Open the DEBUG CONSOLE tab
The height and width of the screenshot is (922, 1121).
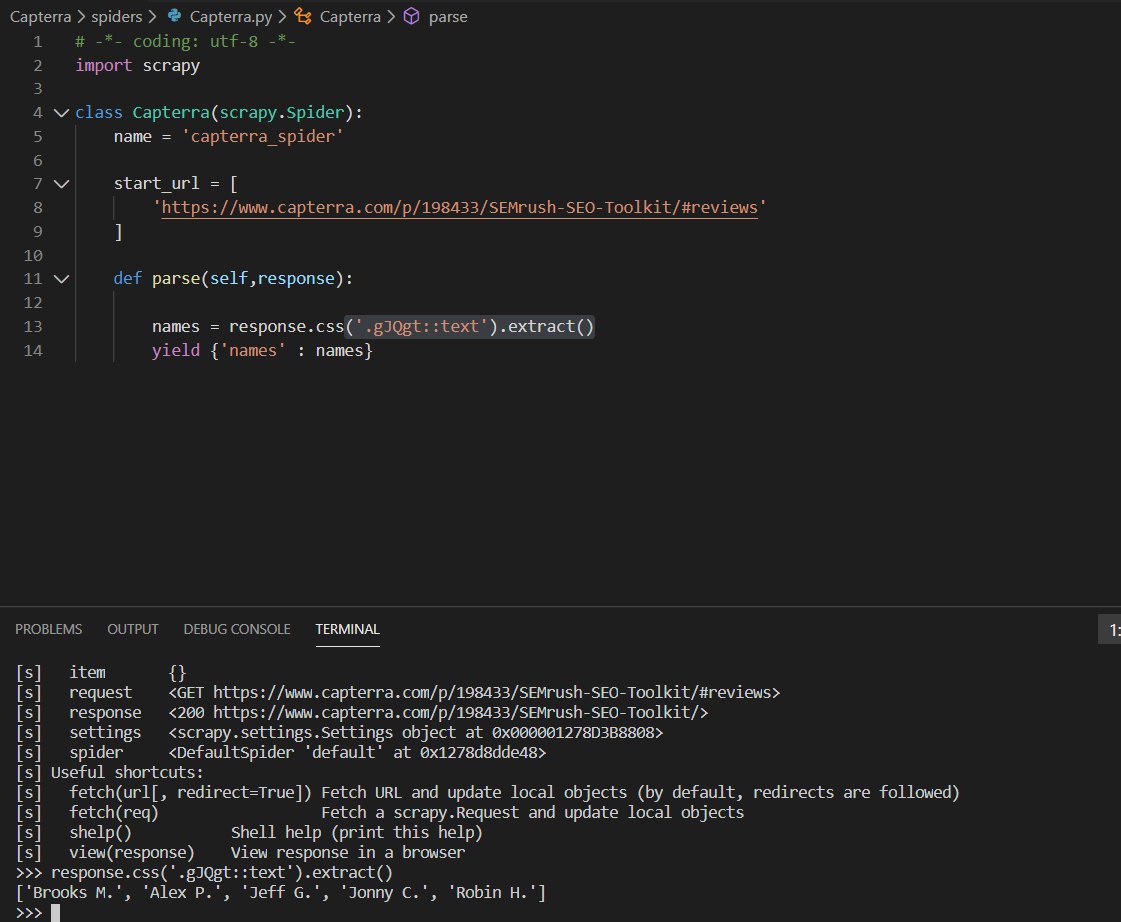pos(237,629)
